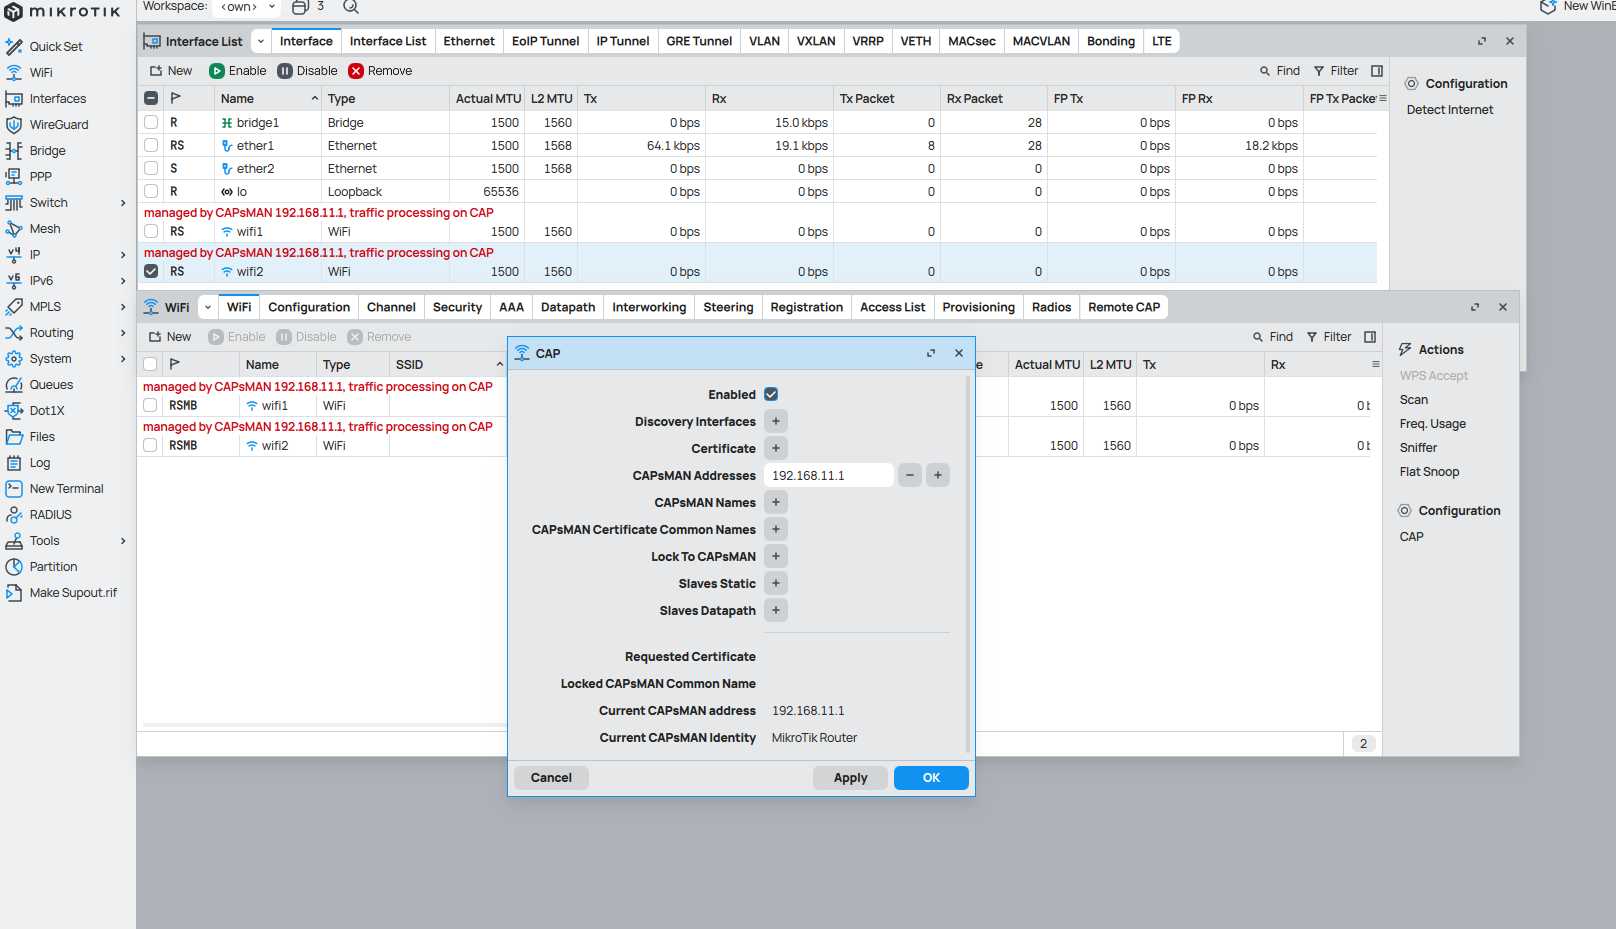Image resolution: width=1616 pixels, height=929 pixels.
Task: Open WireGuard in the sidebar
Action: pyautogui.click(x=58, y=125)
